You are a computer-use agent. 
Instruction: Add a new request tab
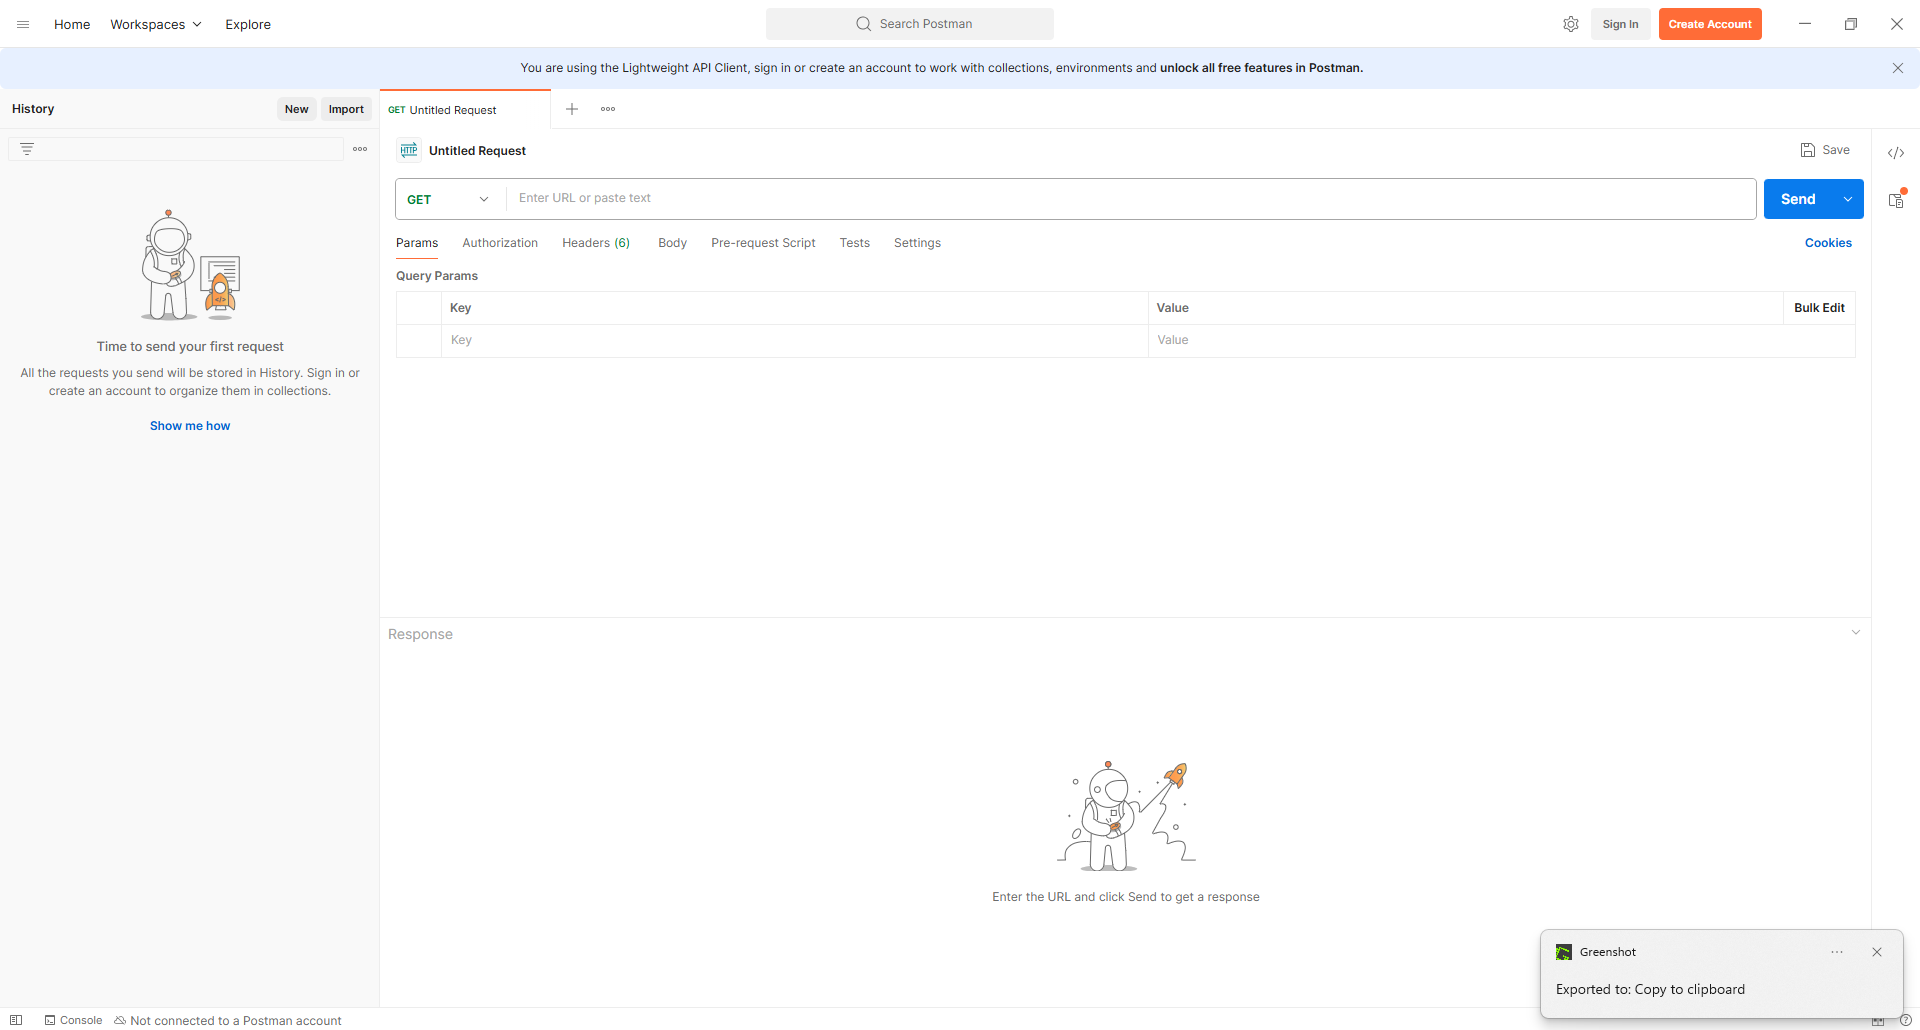pos(572,109)
